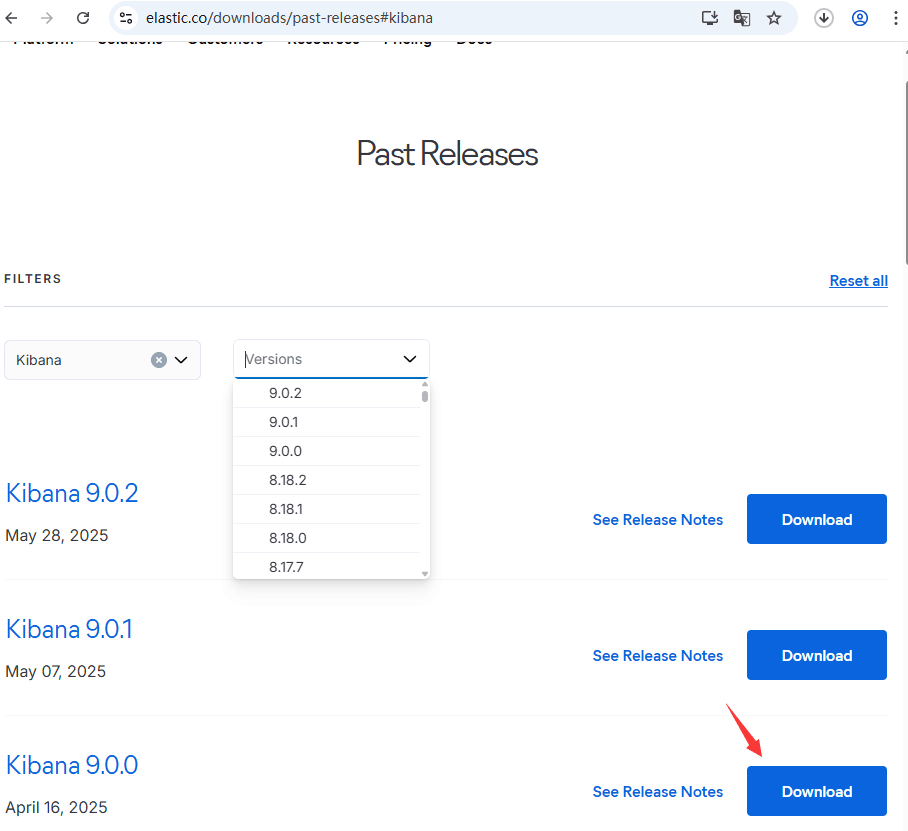Click the versions list scroll-up arrow
Viewport: 908px width, 831px height.
[425, 385]
